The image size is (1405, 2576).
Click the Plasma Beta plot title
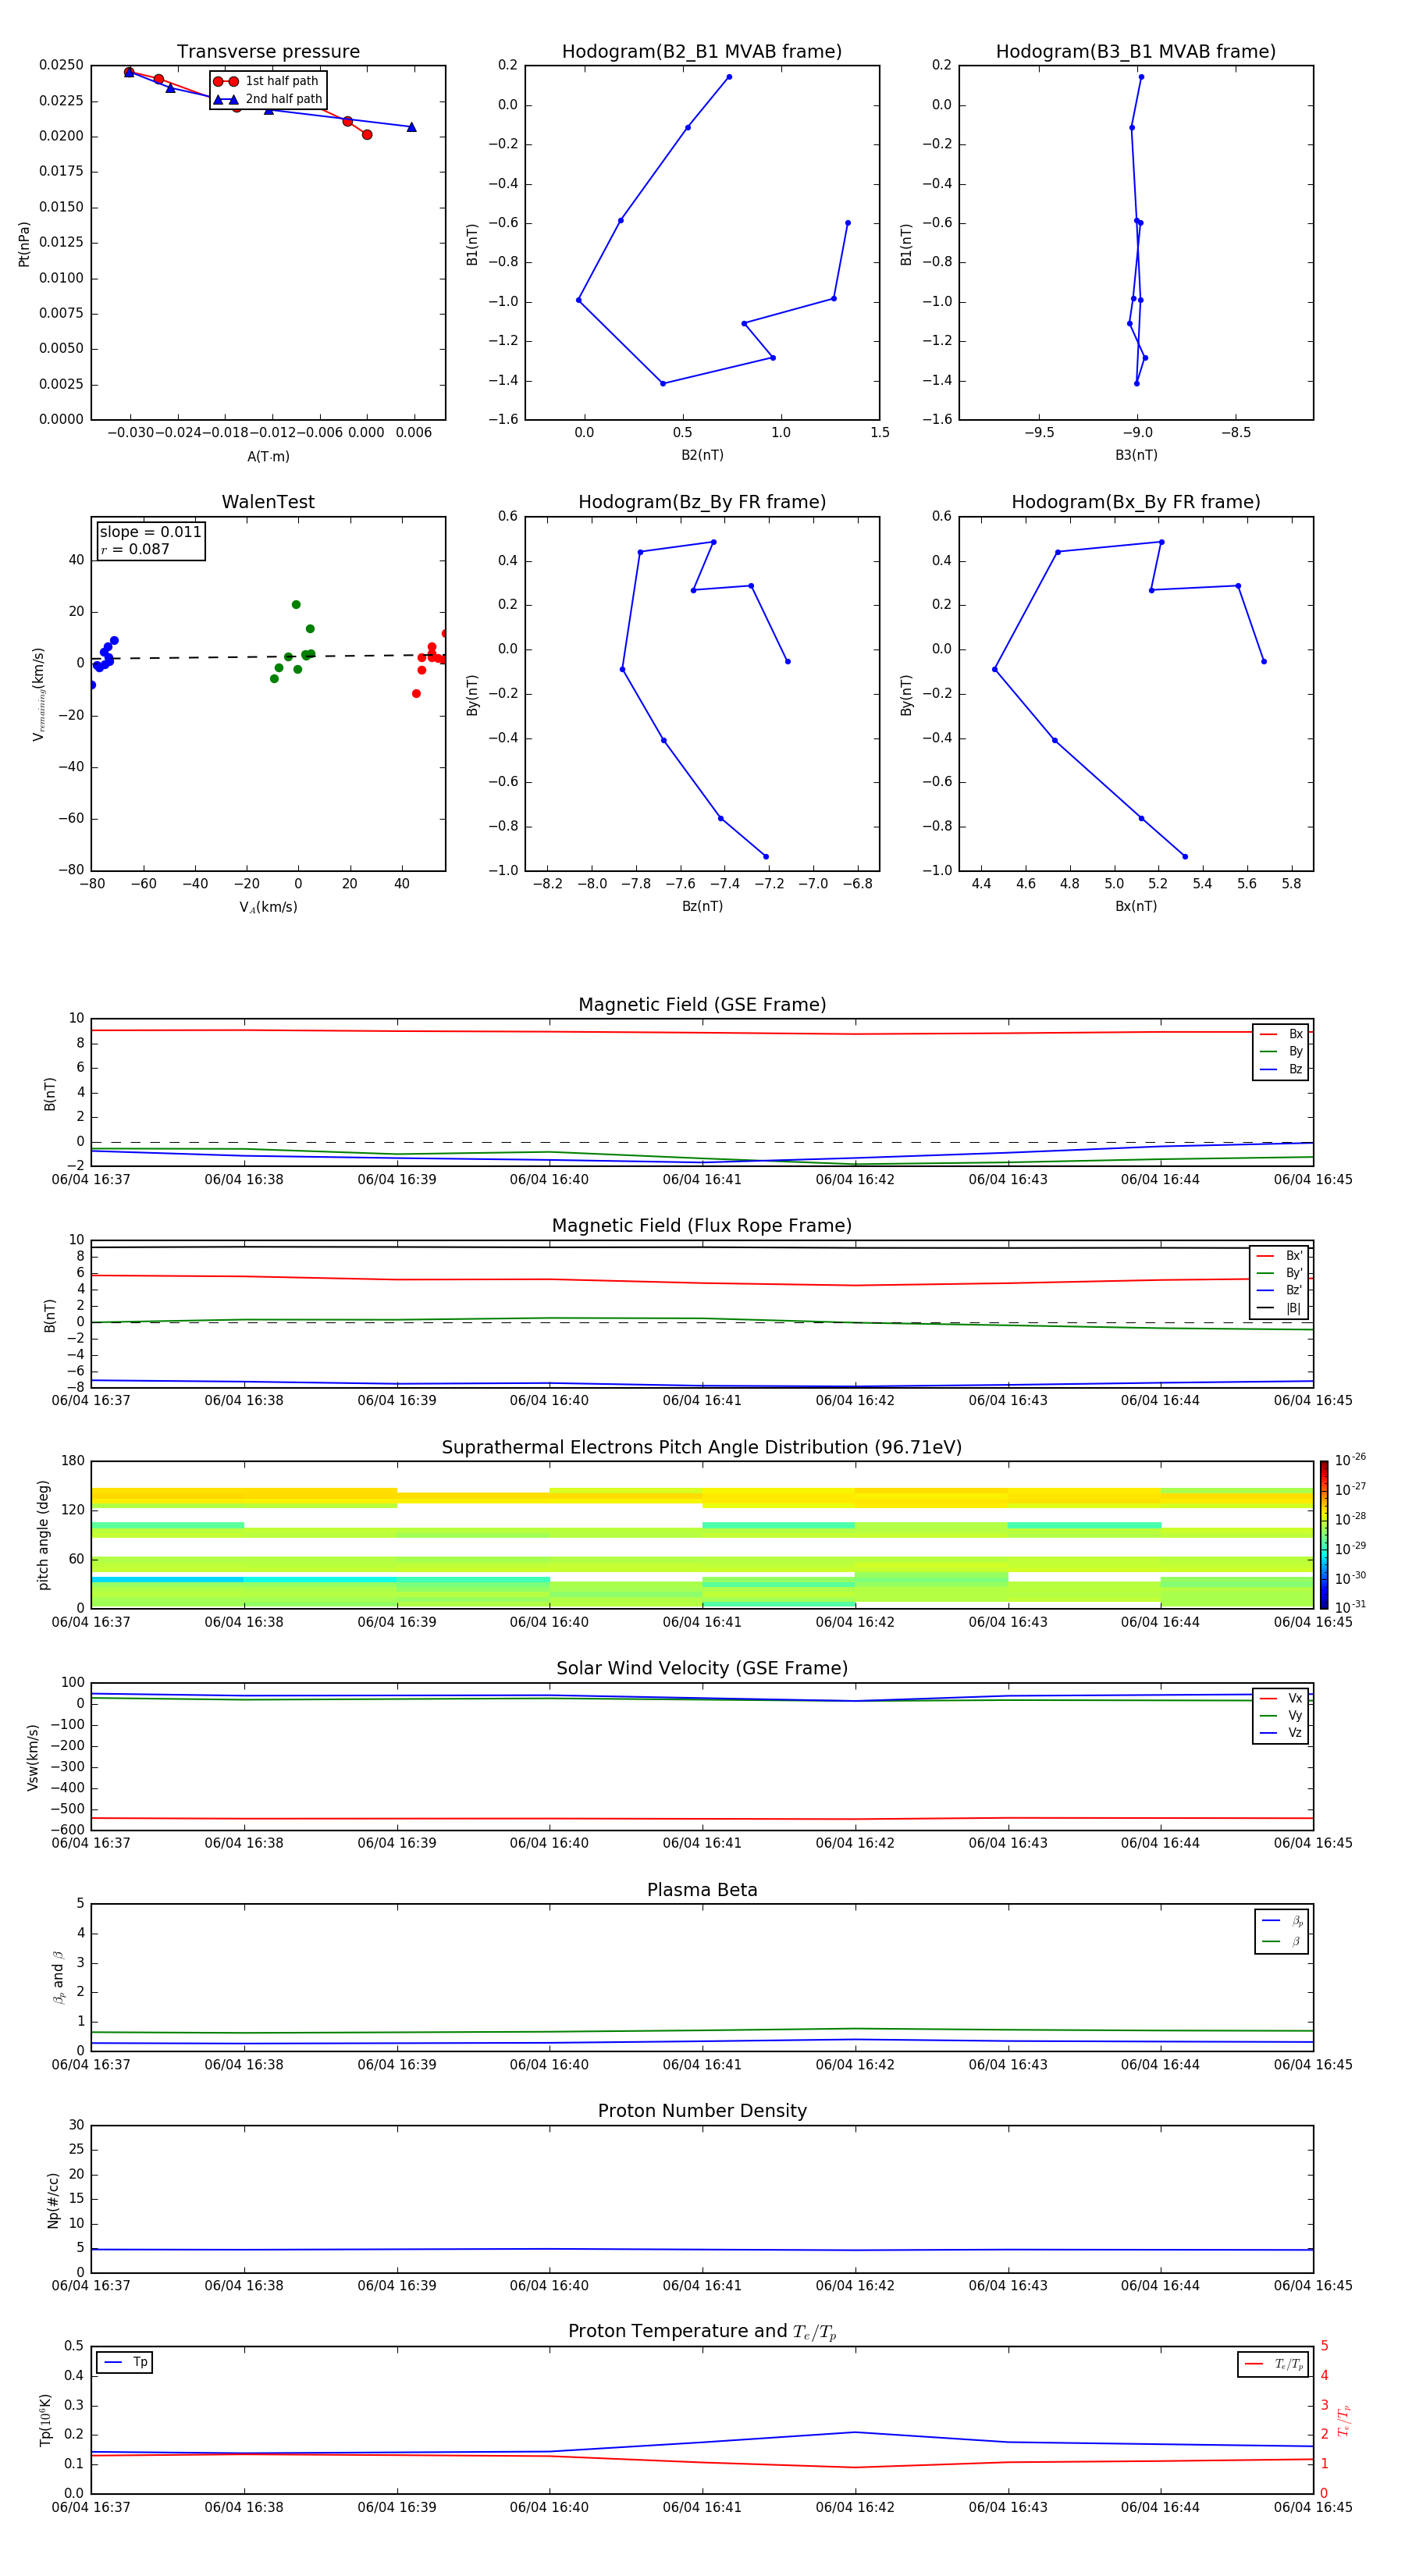(x=702, y=1890)
